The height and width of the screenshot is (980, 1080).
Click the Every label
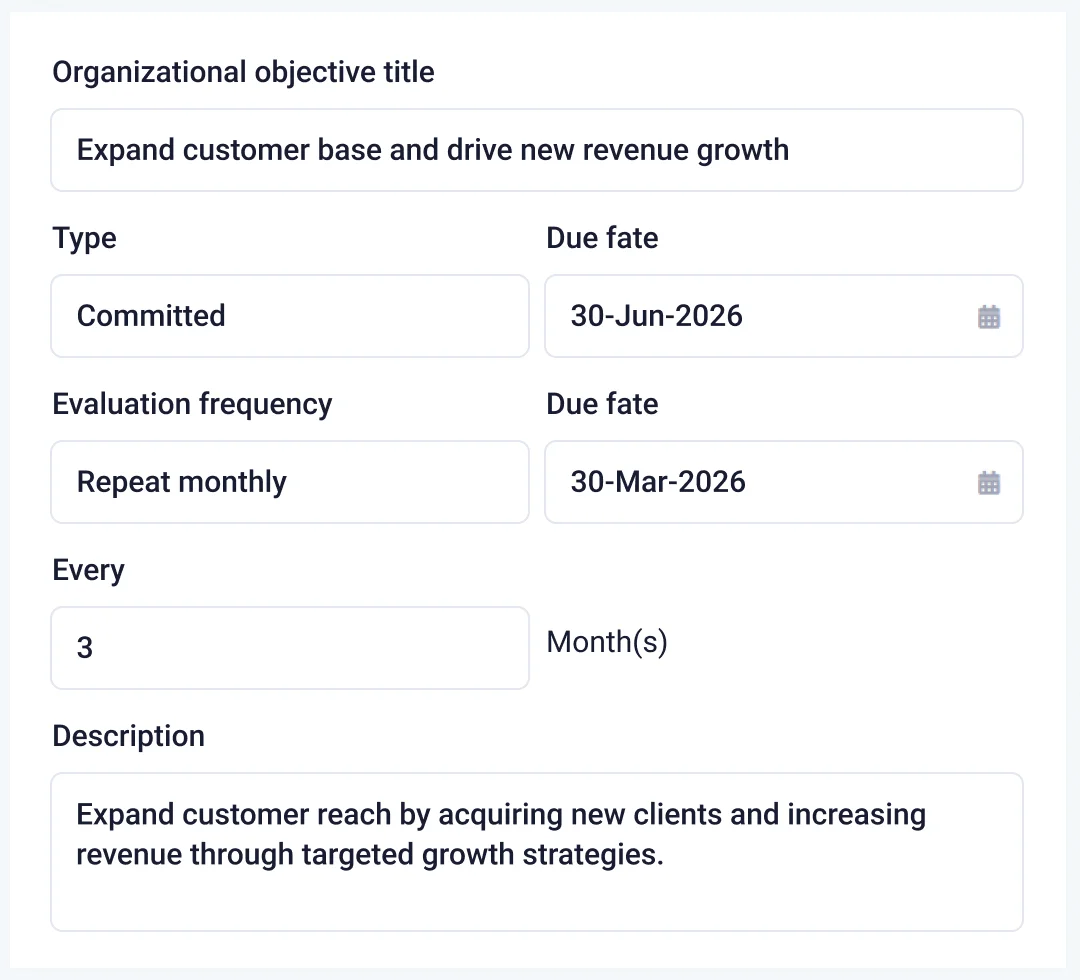point(88,570)
